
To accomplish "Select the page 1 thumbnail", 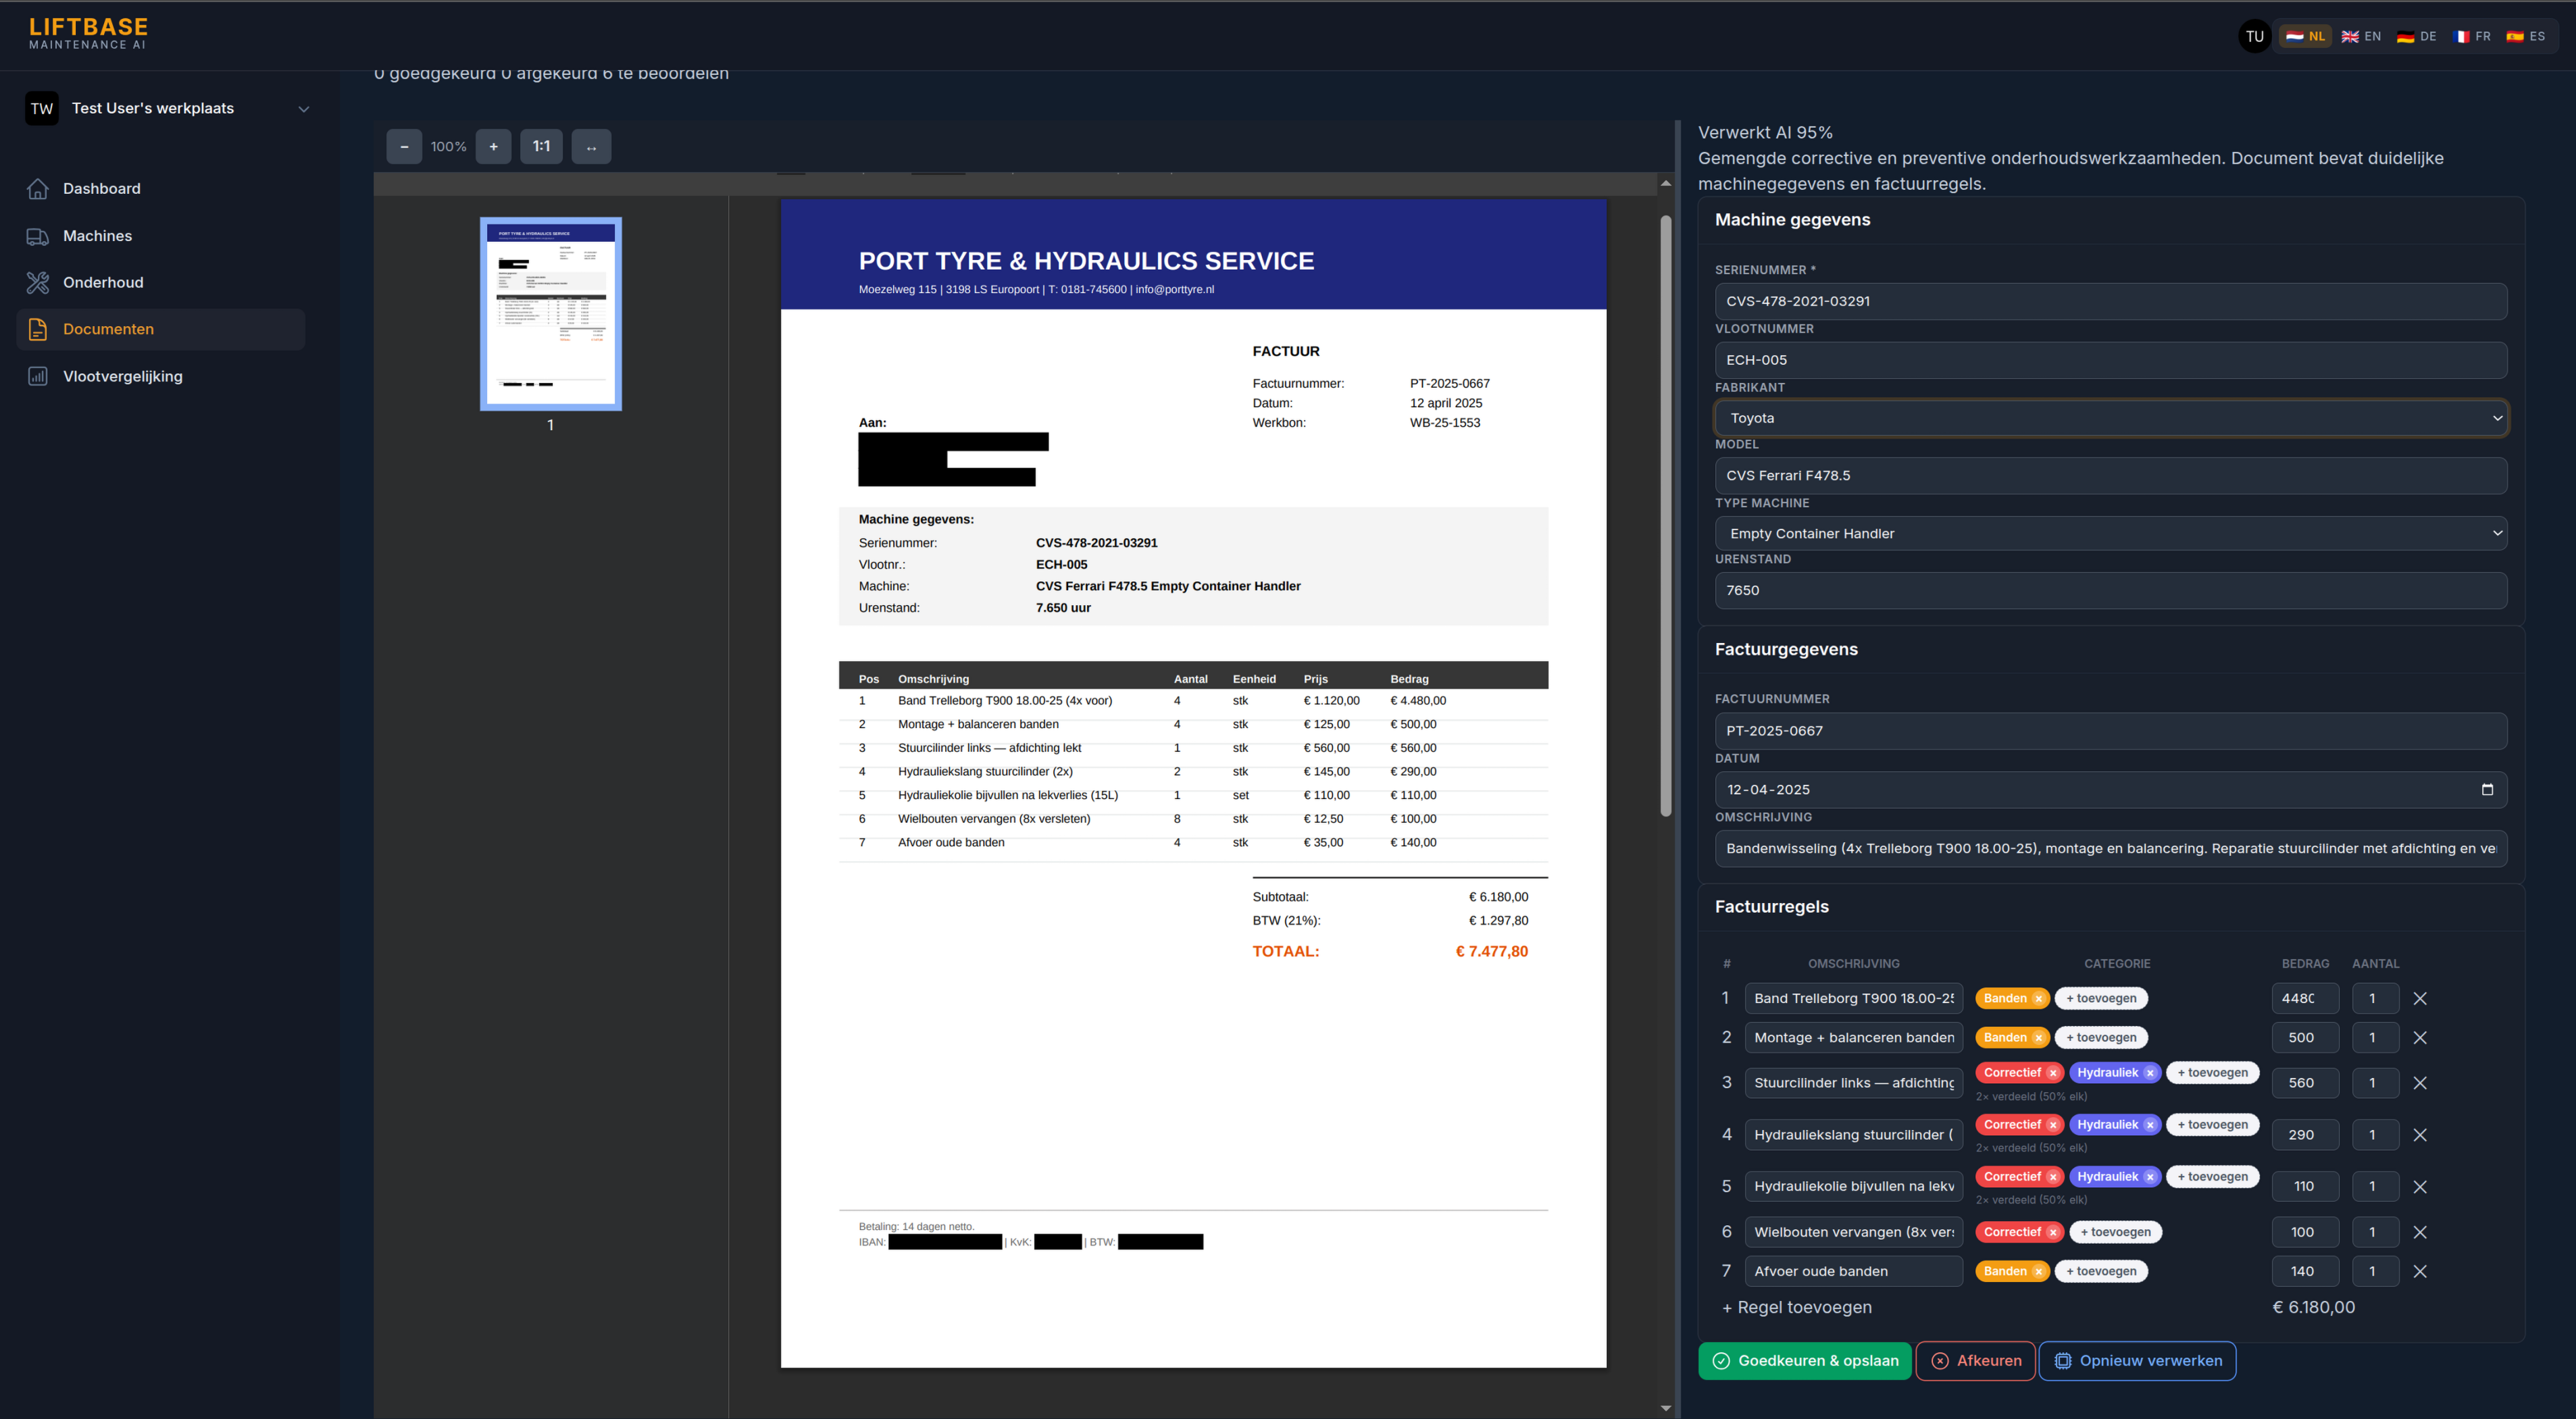I will coord(551,314).
